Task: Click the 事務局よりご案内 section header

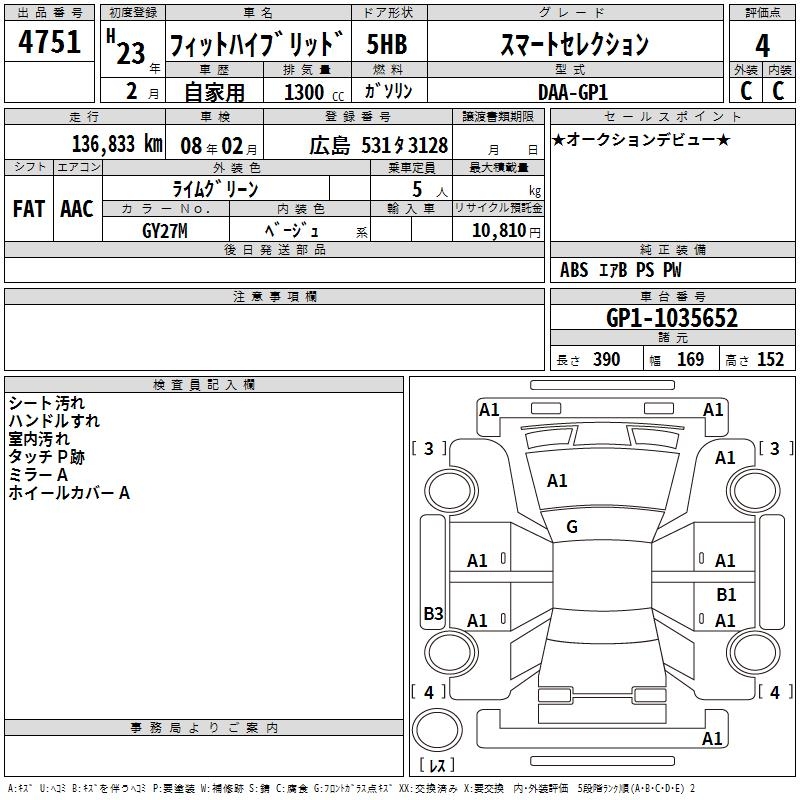Action: (x=204, y=728)
